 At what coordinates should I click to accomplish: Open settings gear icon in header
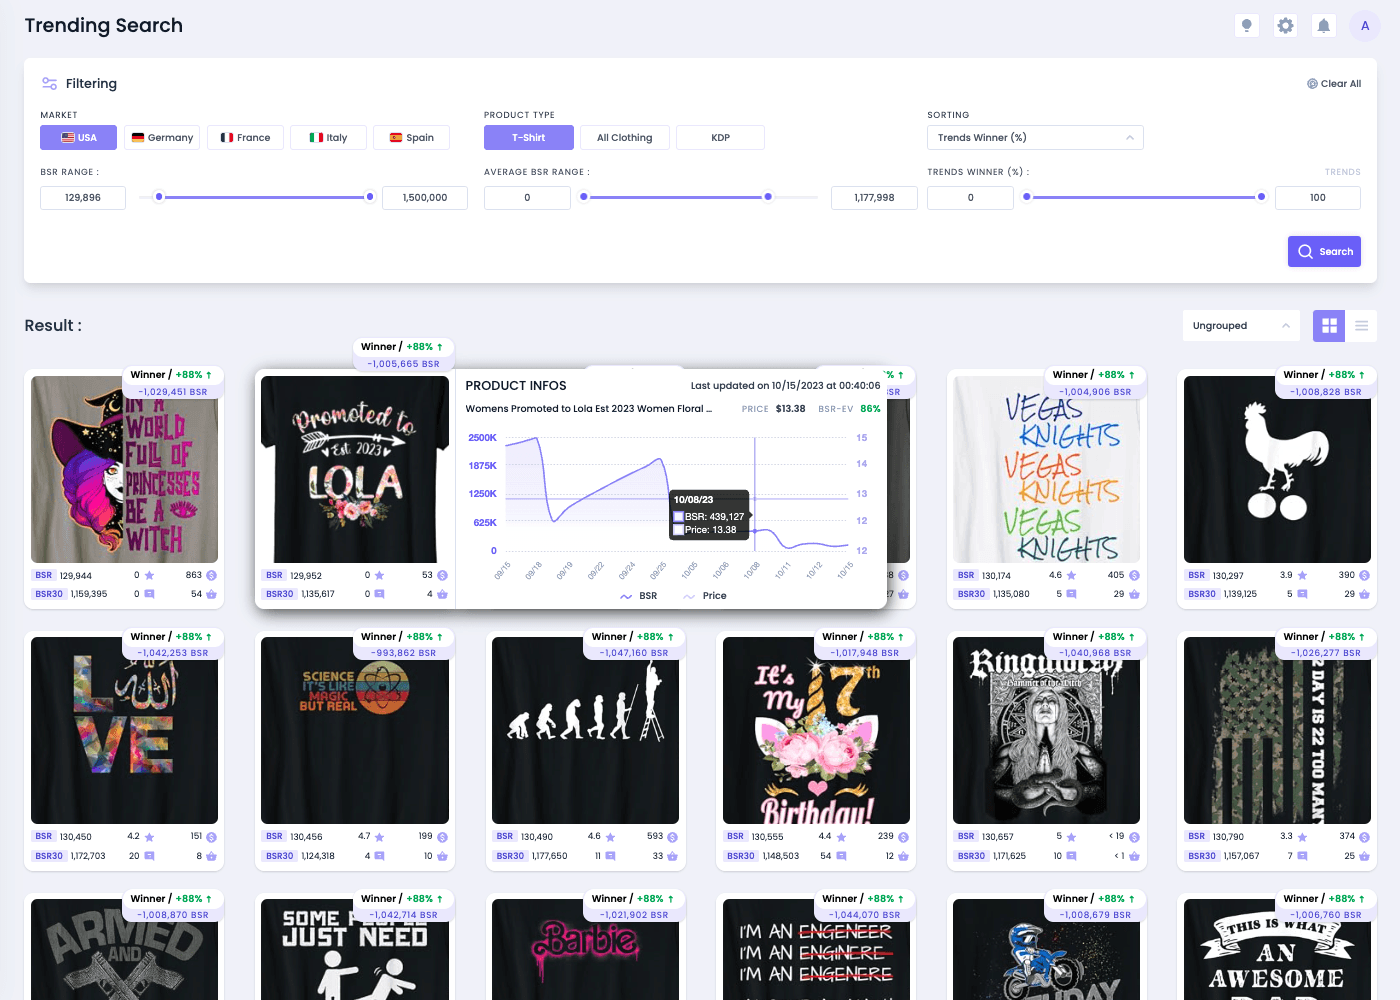[1285, 26]
